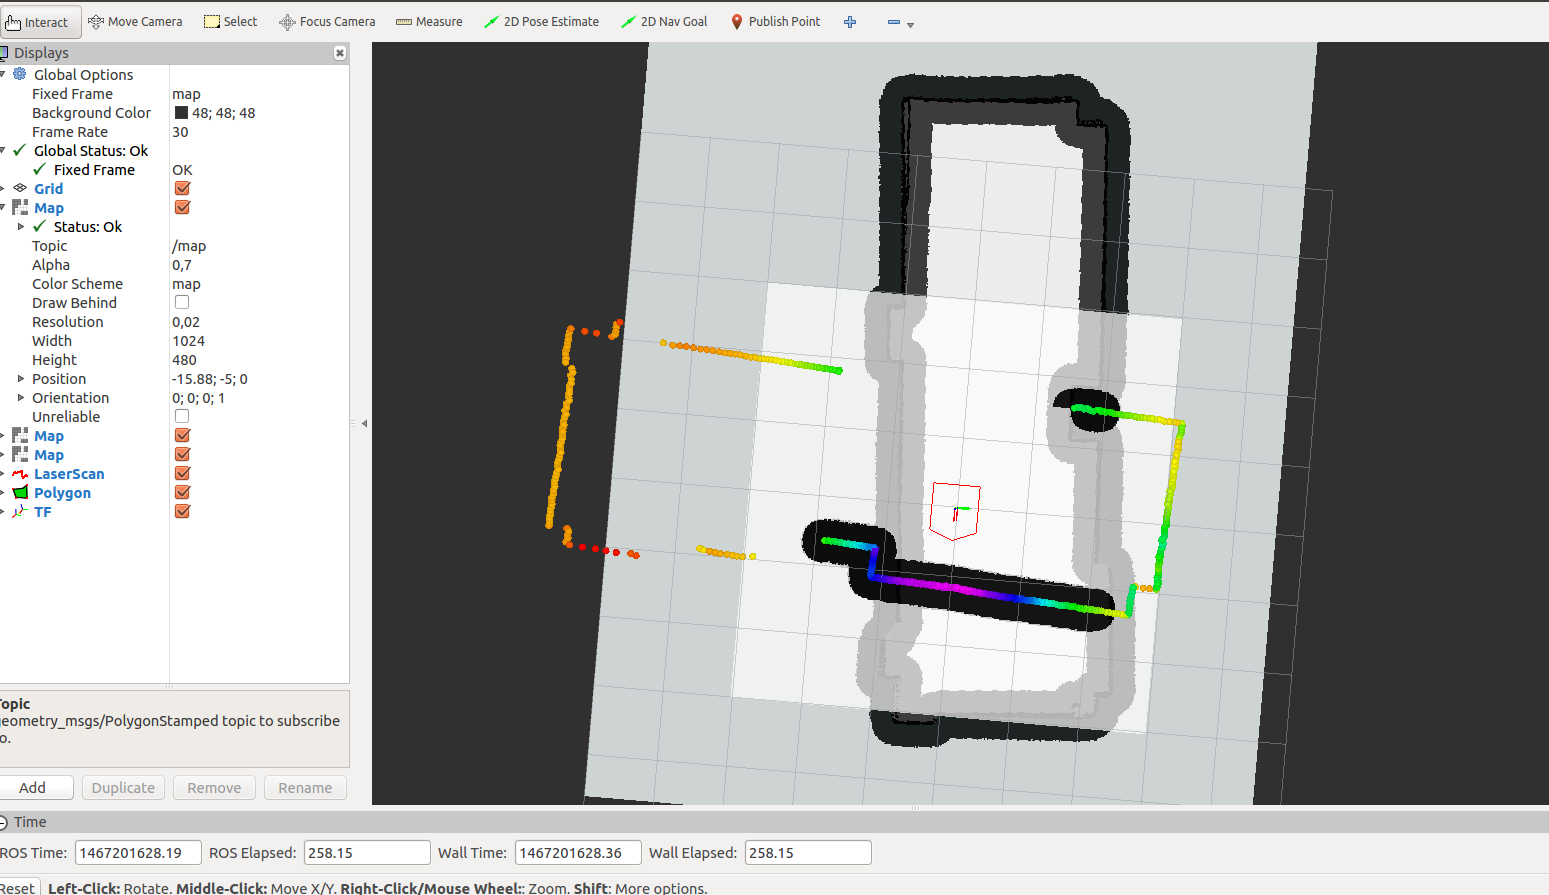1549x895 pixels.
Task: Select the Resolution property row
Action: [x=174, y=322]
